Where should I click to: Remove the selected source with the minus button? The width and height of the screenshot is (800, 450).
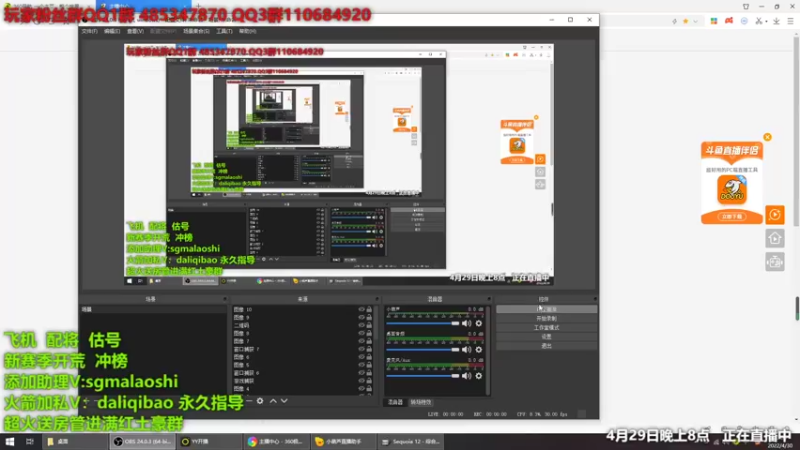tap(249, 401)
